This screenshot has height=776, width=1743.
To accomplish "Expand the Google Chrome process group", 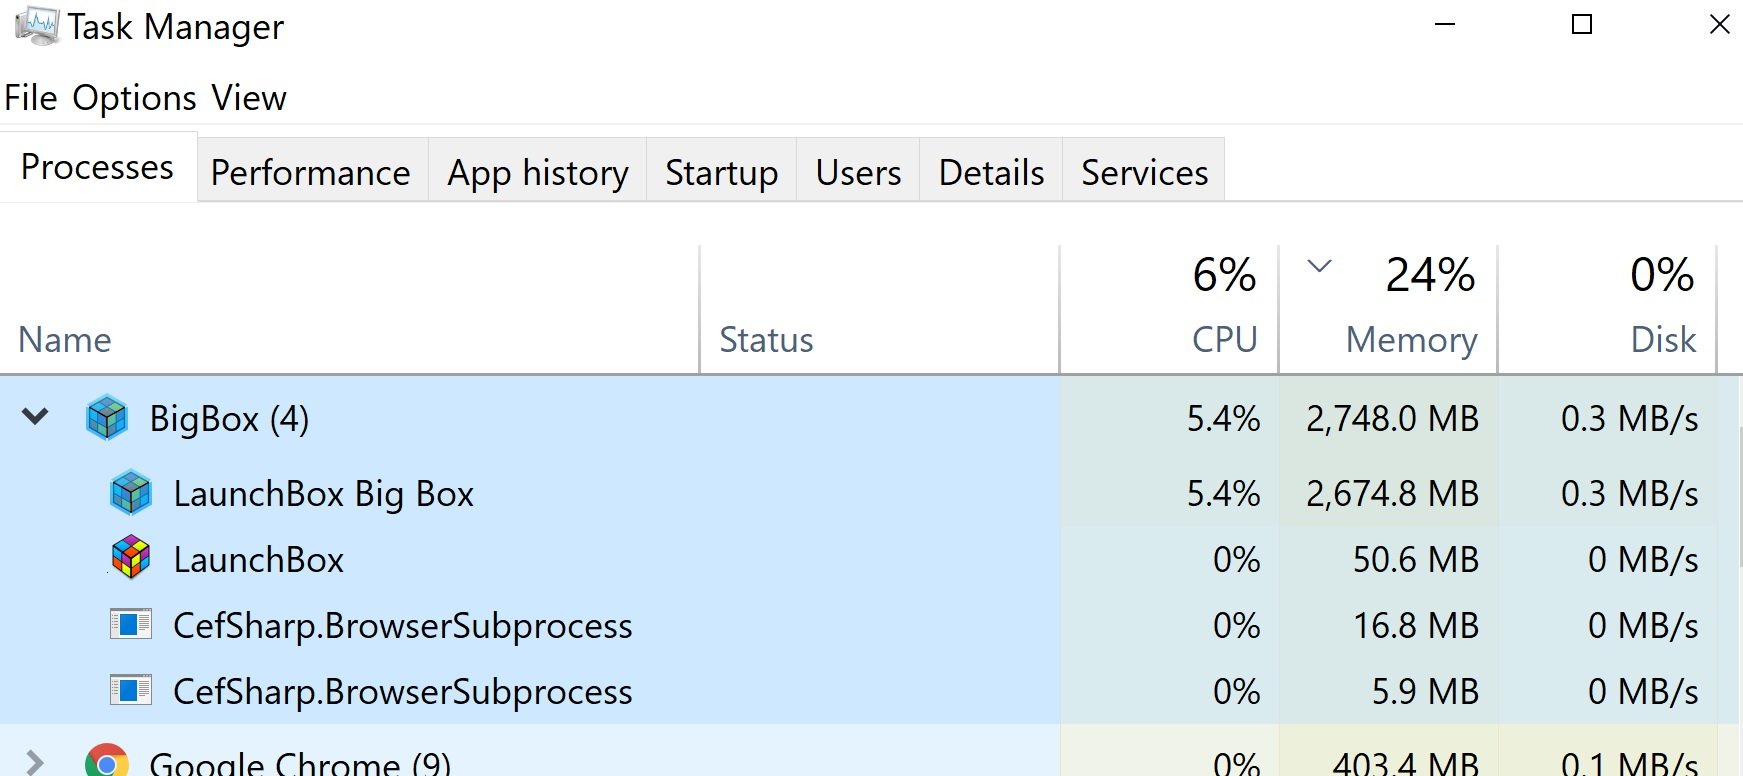I will (x=35, y=763).
